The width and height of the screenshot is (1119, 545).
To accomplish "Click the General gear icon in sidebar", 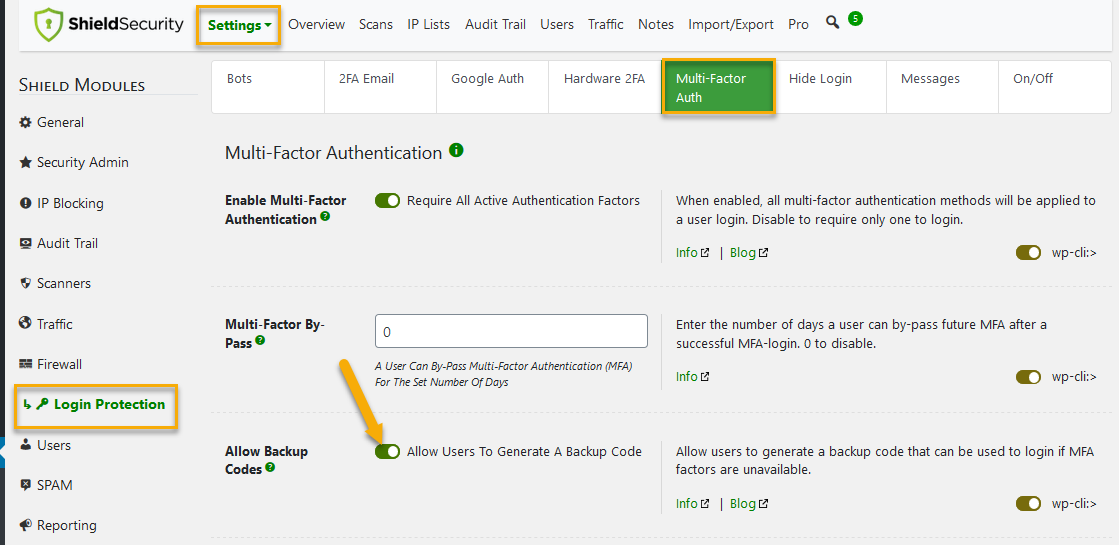I will click(26, 122).
